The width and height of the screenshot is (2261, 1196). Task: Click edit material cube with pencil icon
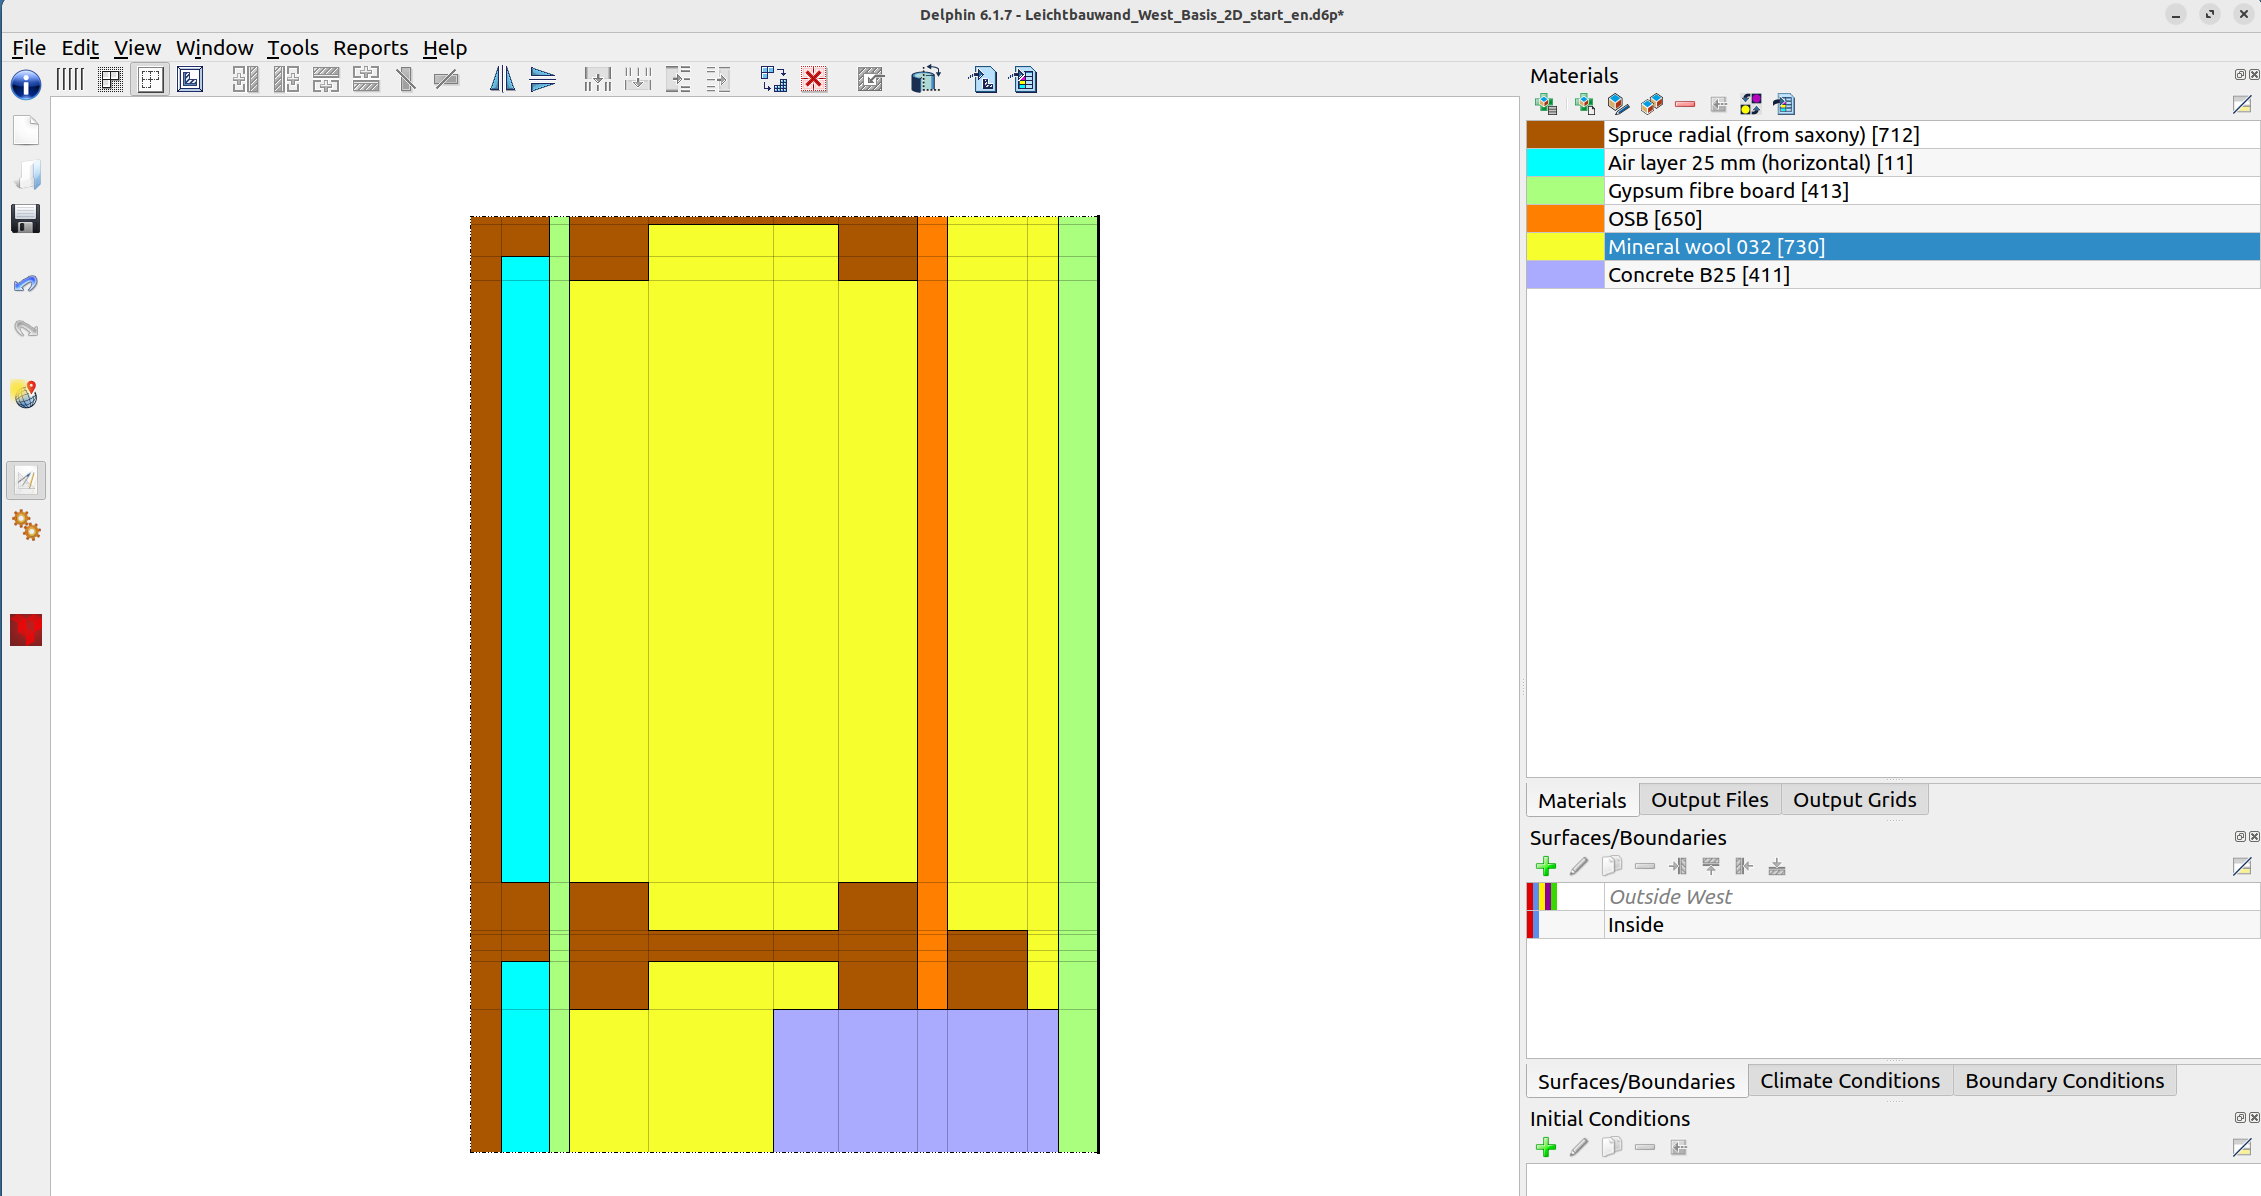coord(1618,104)
